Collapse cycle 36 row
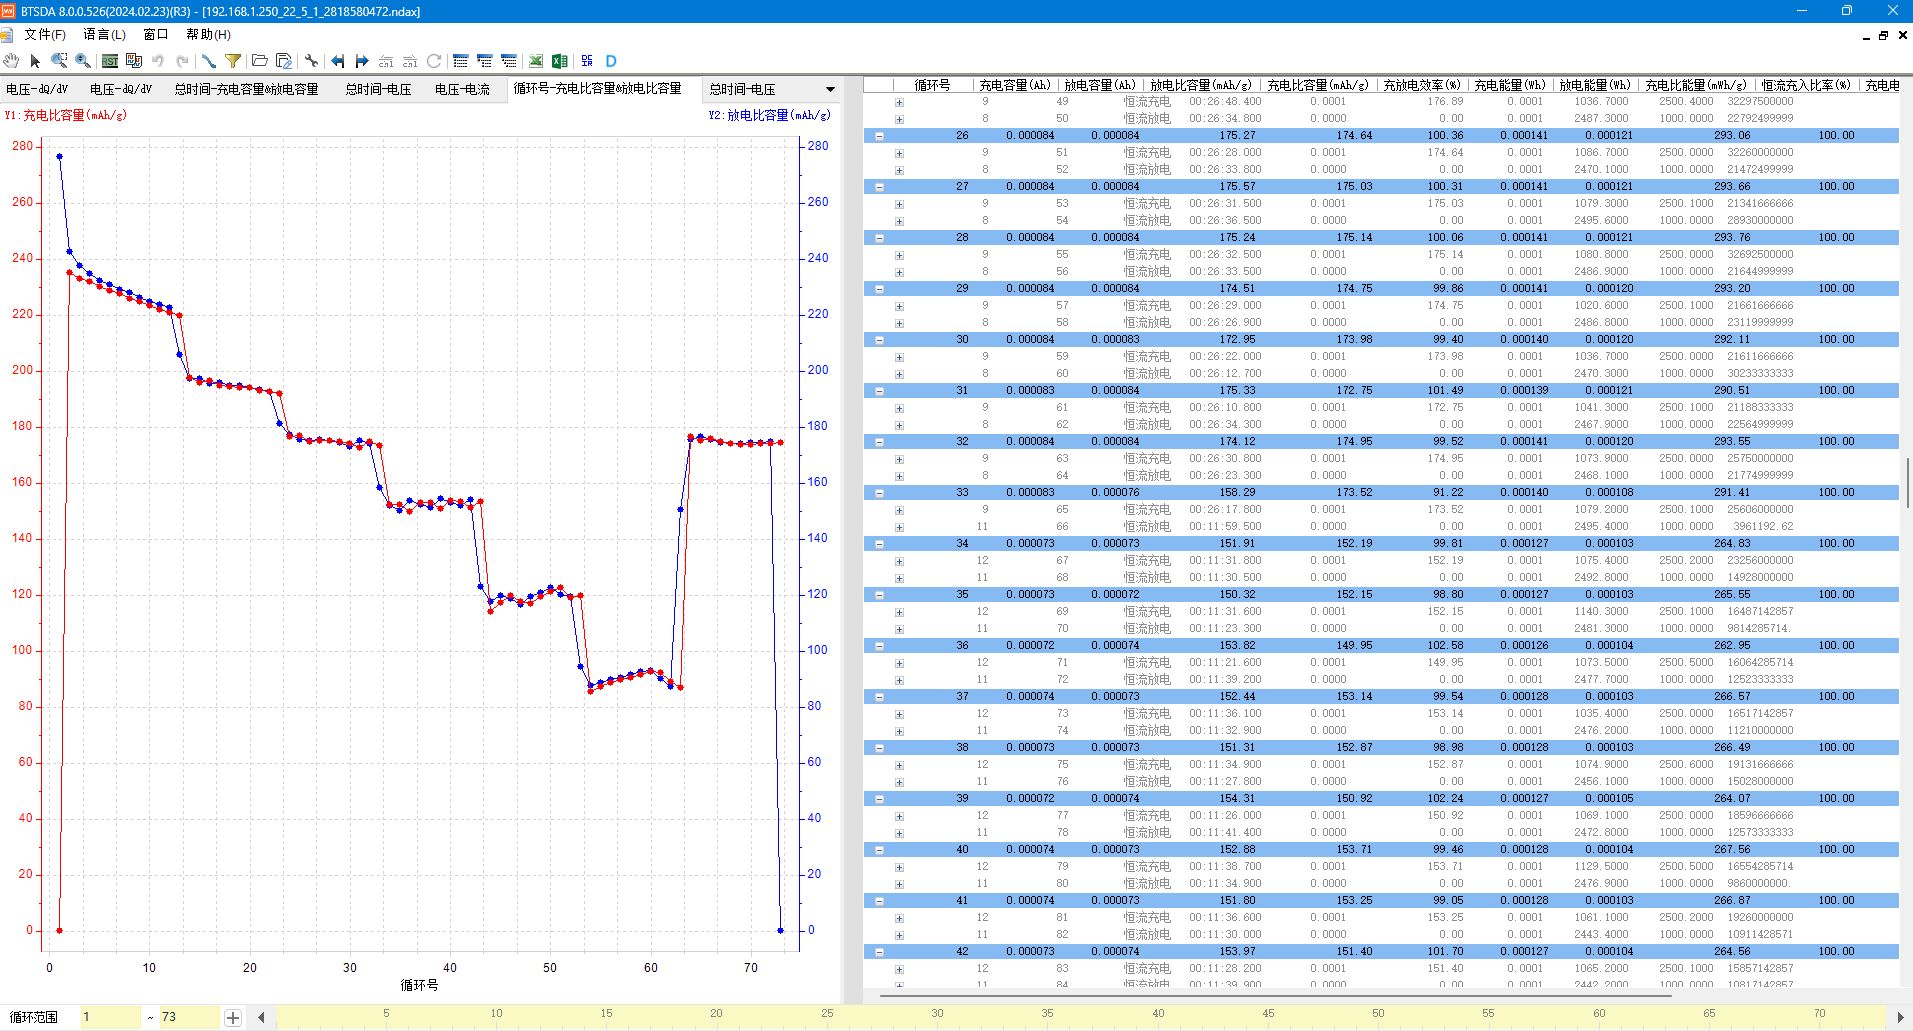The image size is (1913, 1031). pyautogui.click(x=880, y=646)
